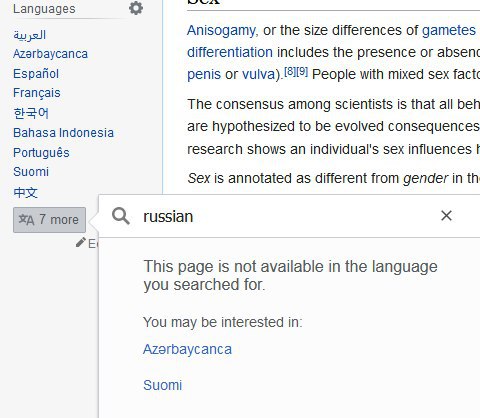480x418 pixels.
Task: Select suggested Azərbaycanca in search popup
Action: (x=187, y=349)
